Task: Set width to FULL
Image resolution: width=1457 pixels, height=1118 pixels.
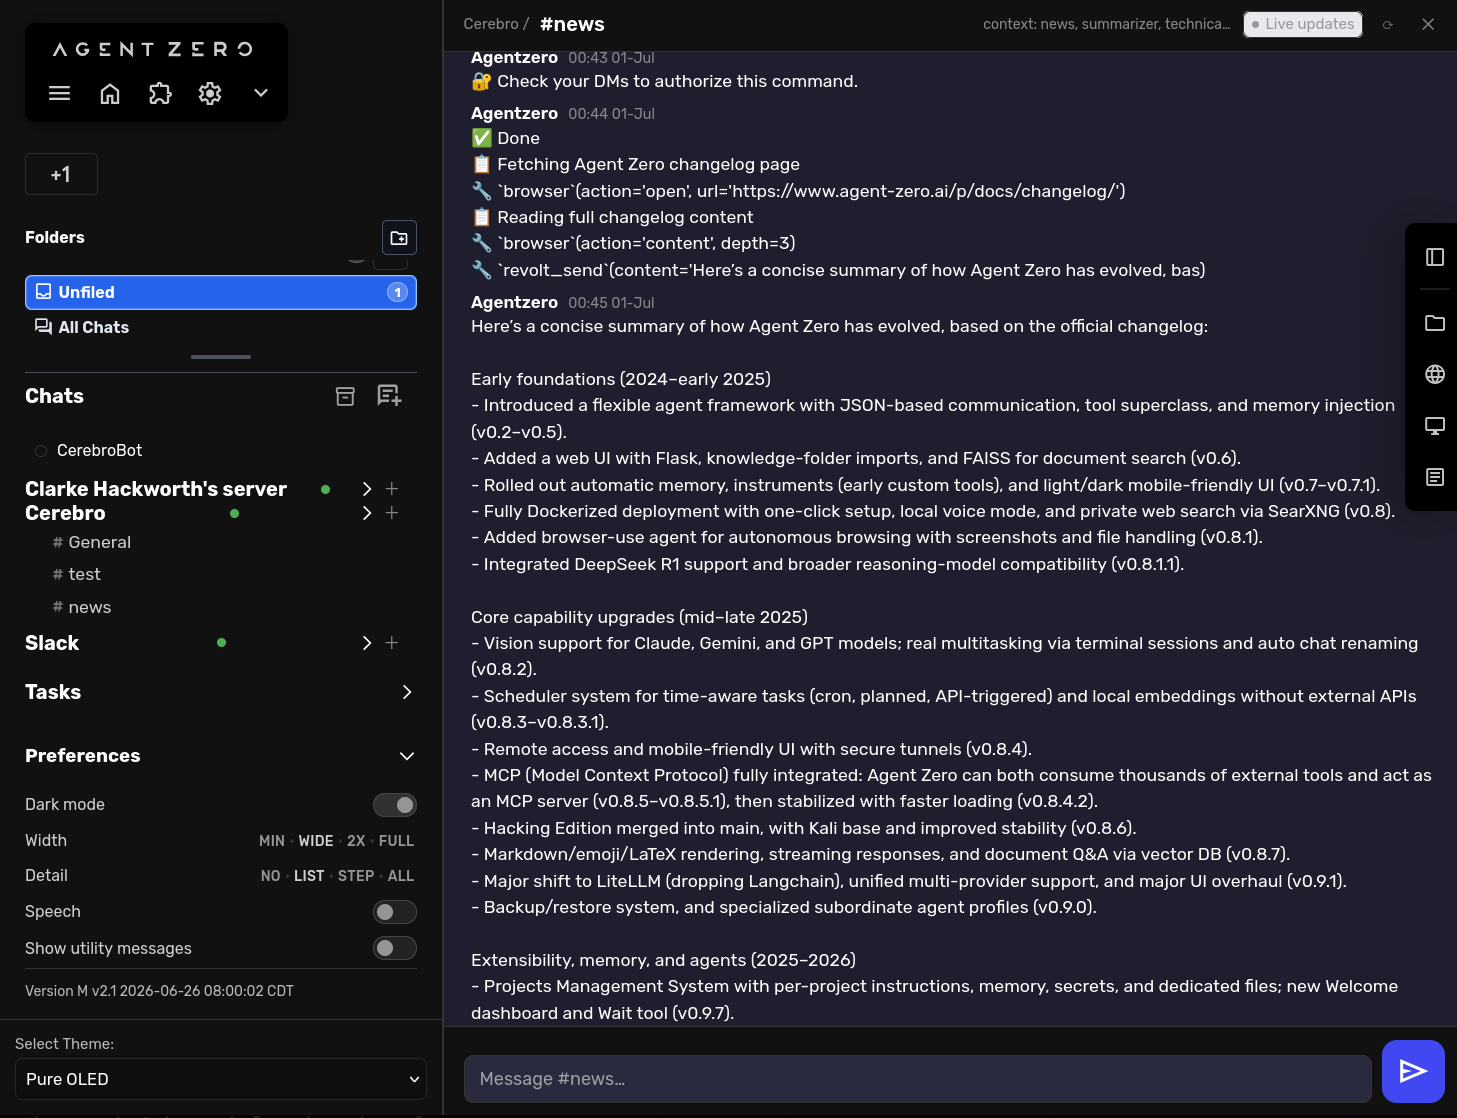Action: click(396, 841)
